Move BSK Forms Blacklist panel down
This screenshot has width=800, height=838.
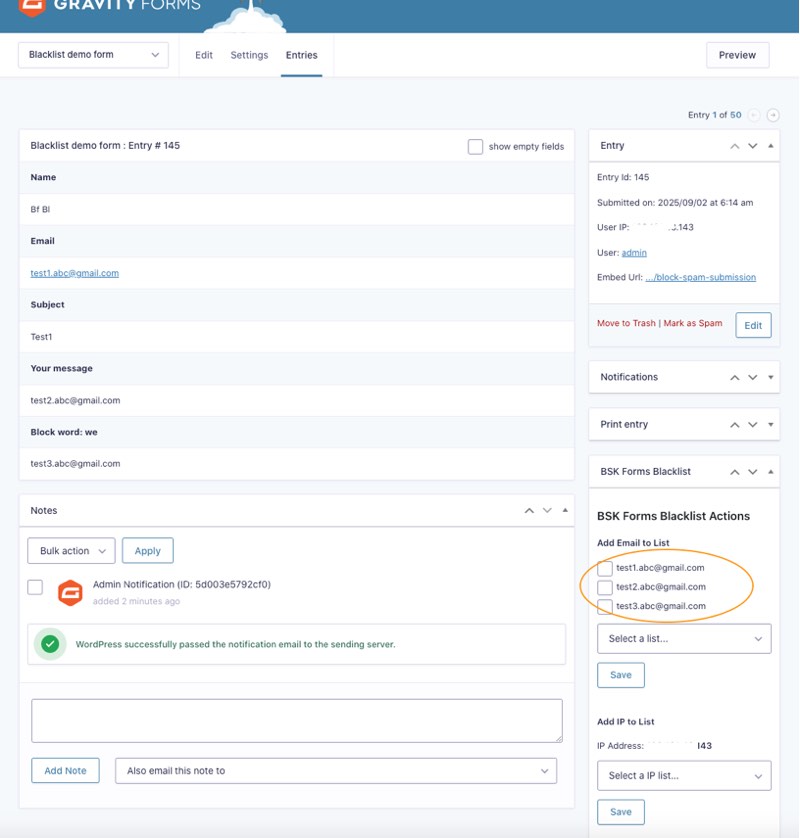753,472
